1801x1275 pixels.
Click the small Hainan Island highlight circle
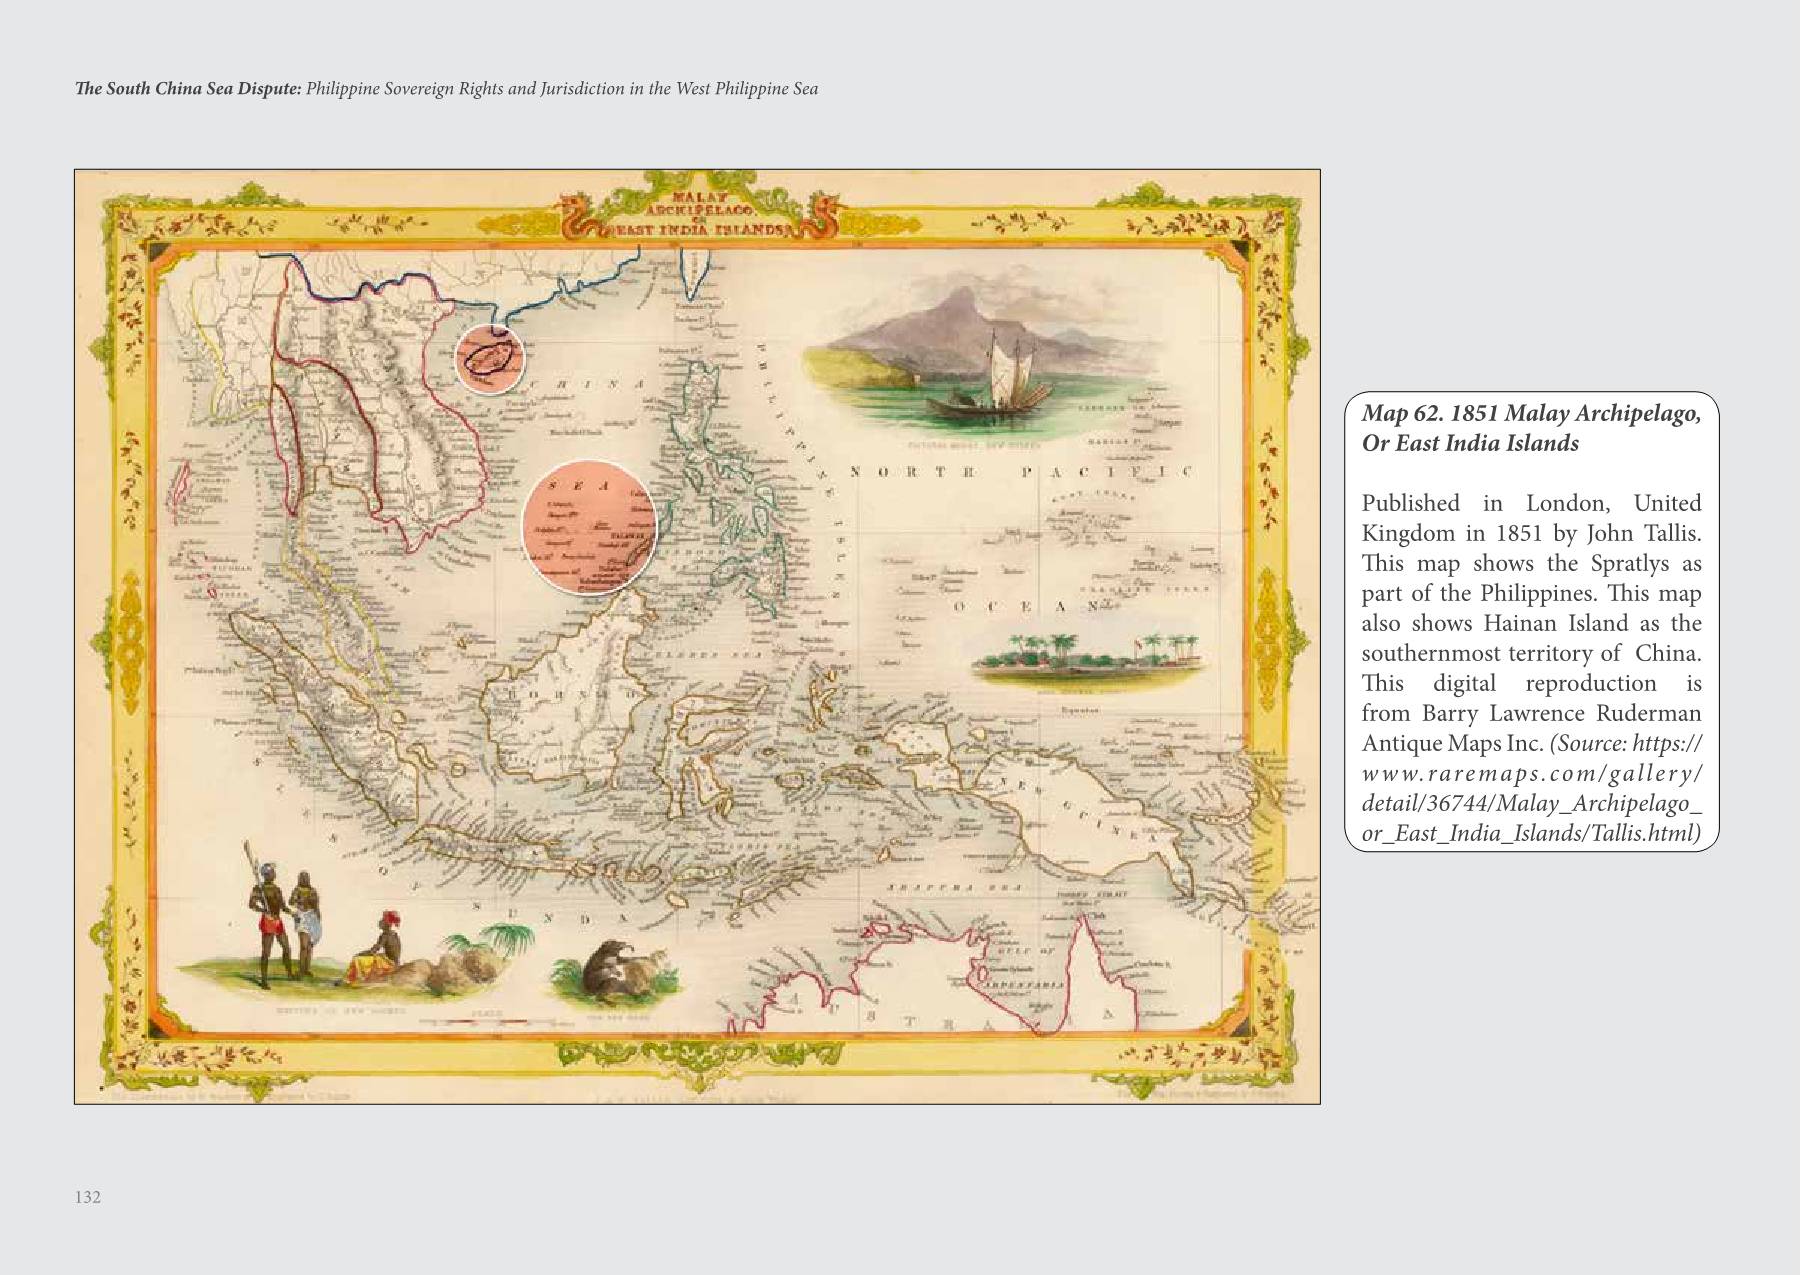click(490, 360)
